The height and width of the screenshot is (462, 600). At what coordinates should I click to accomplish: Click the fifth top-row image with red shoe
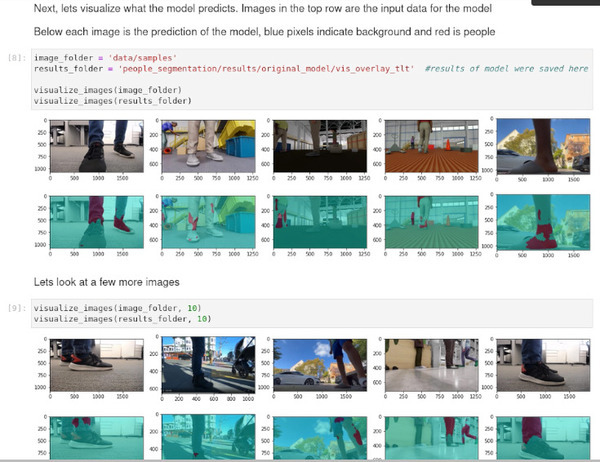click(x=541, y=146)
